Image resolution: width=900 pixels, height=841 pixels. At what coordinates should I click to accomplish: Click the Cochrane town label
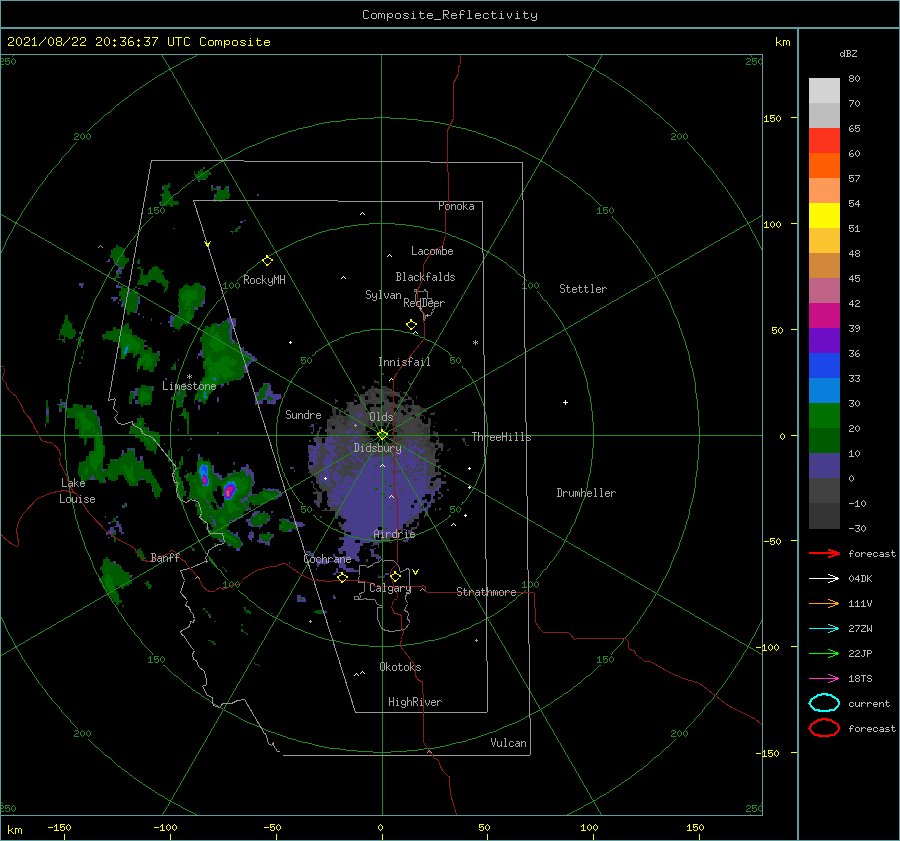[x=327, y=559]
